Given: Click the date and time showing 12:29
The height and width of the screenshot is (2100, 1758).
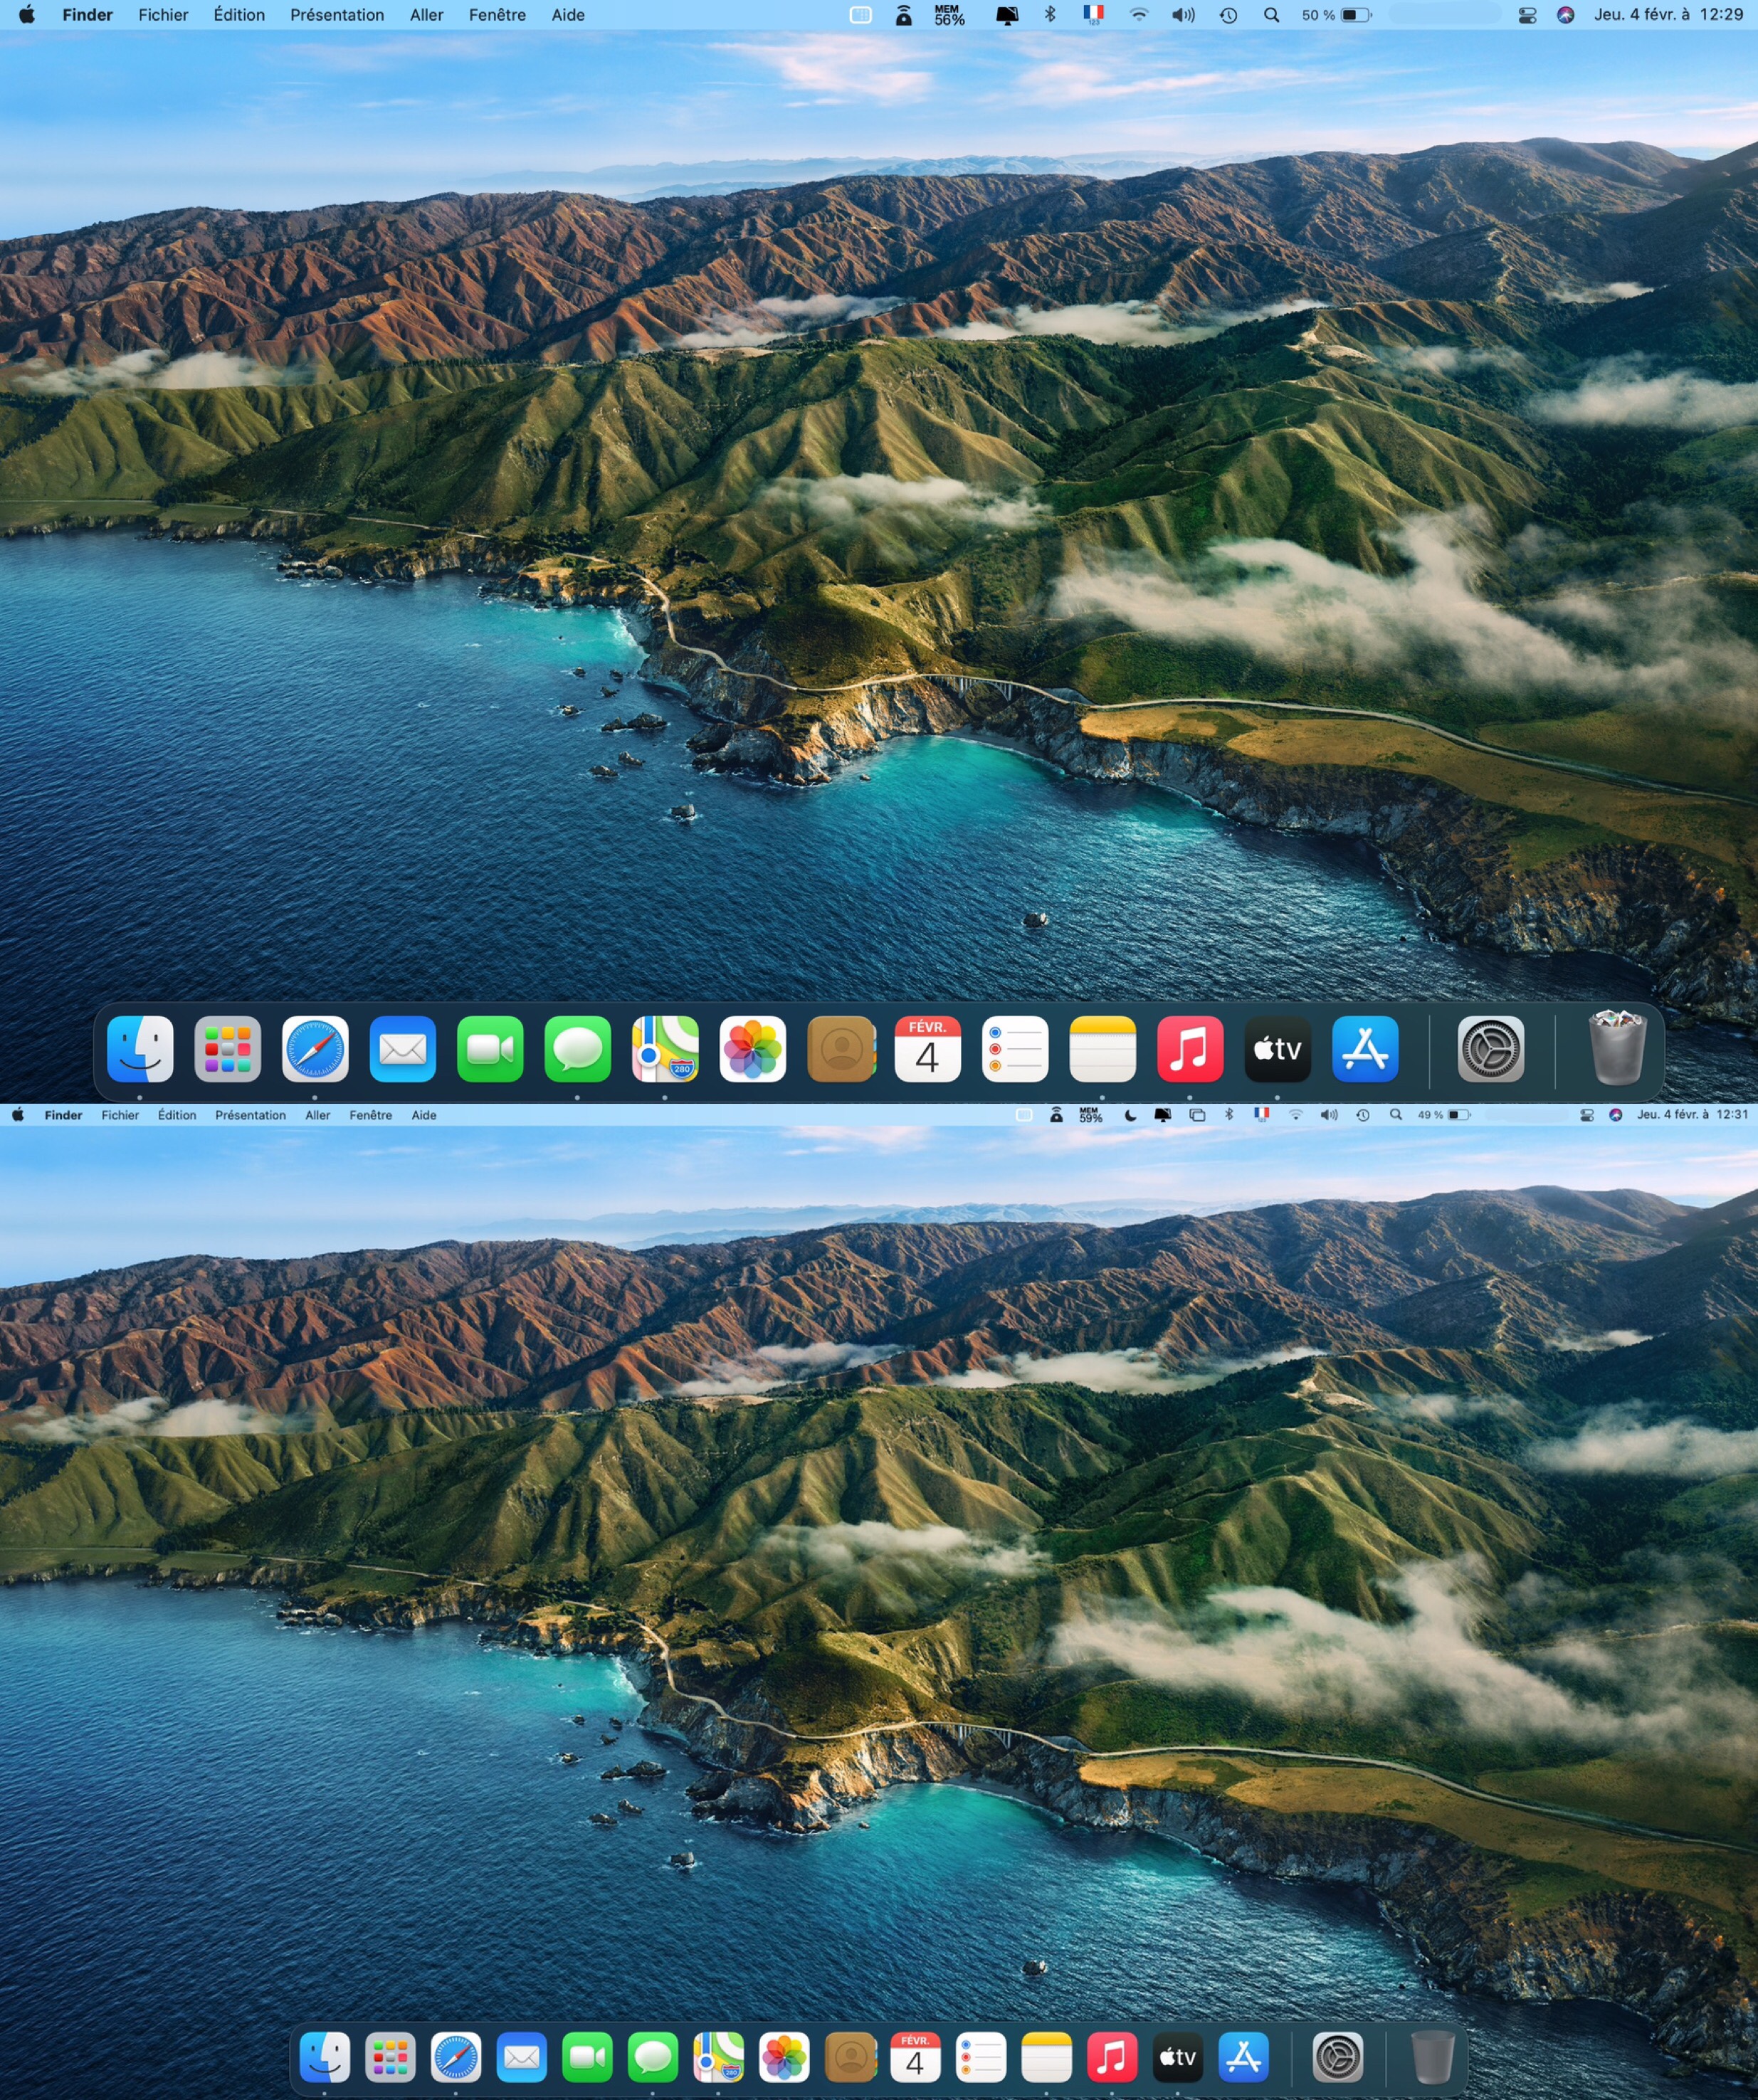Looking at the screenshot, I should click(x=1668, y=15).
